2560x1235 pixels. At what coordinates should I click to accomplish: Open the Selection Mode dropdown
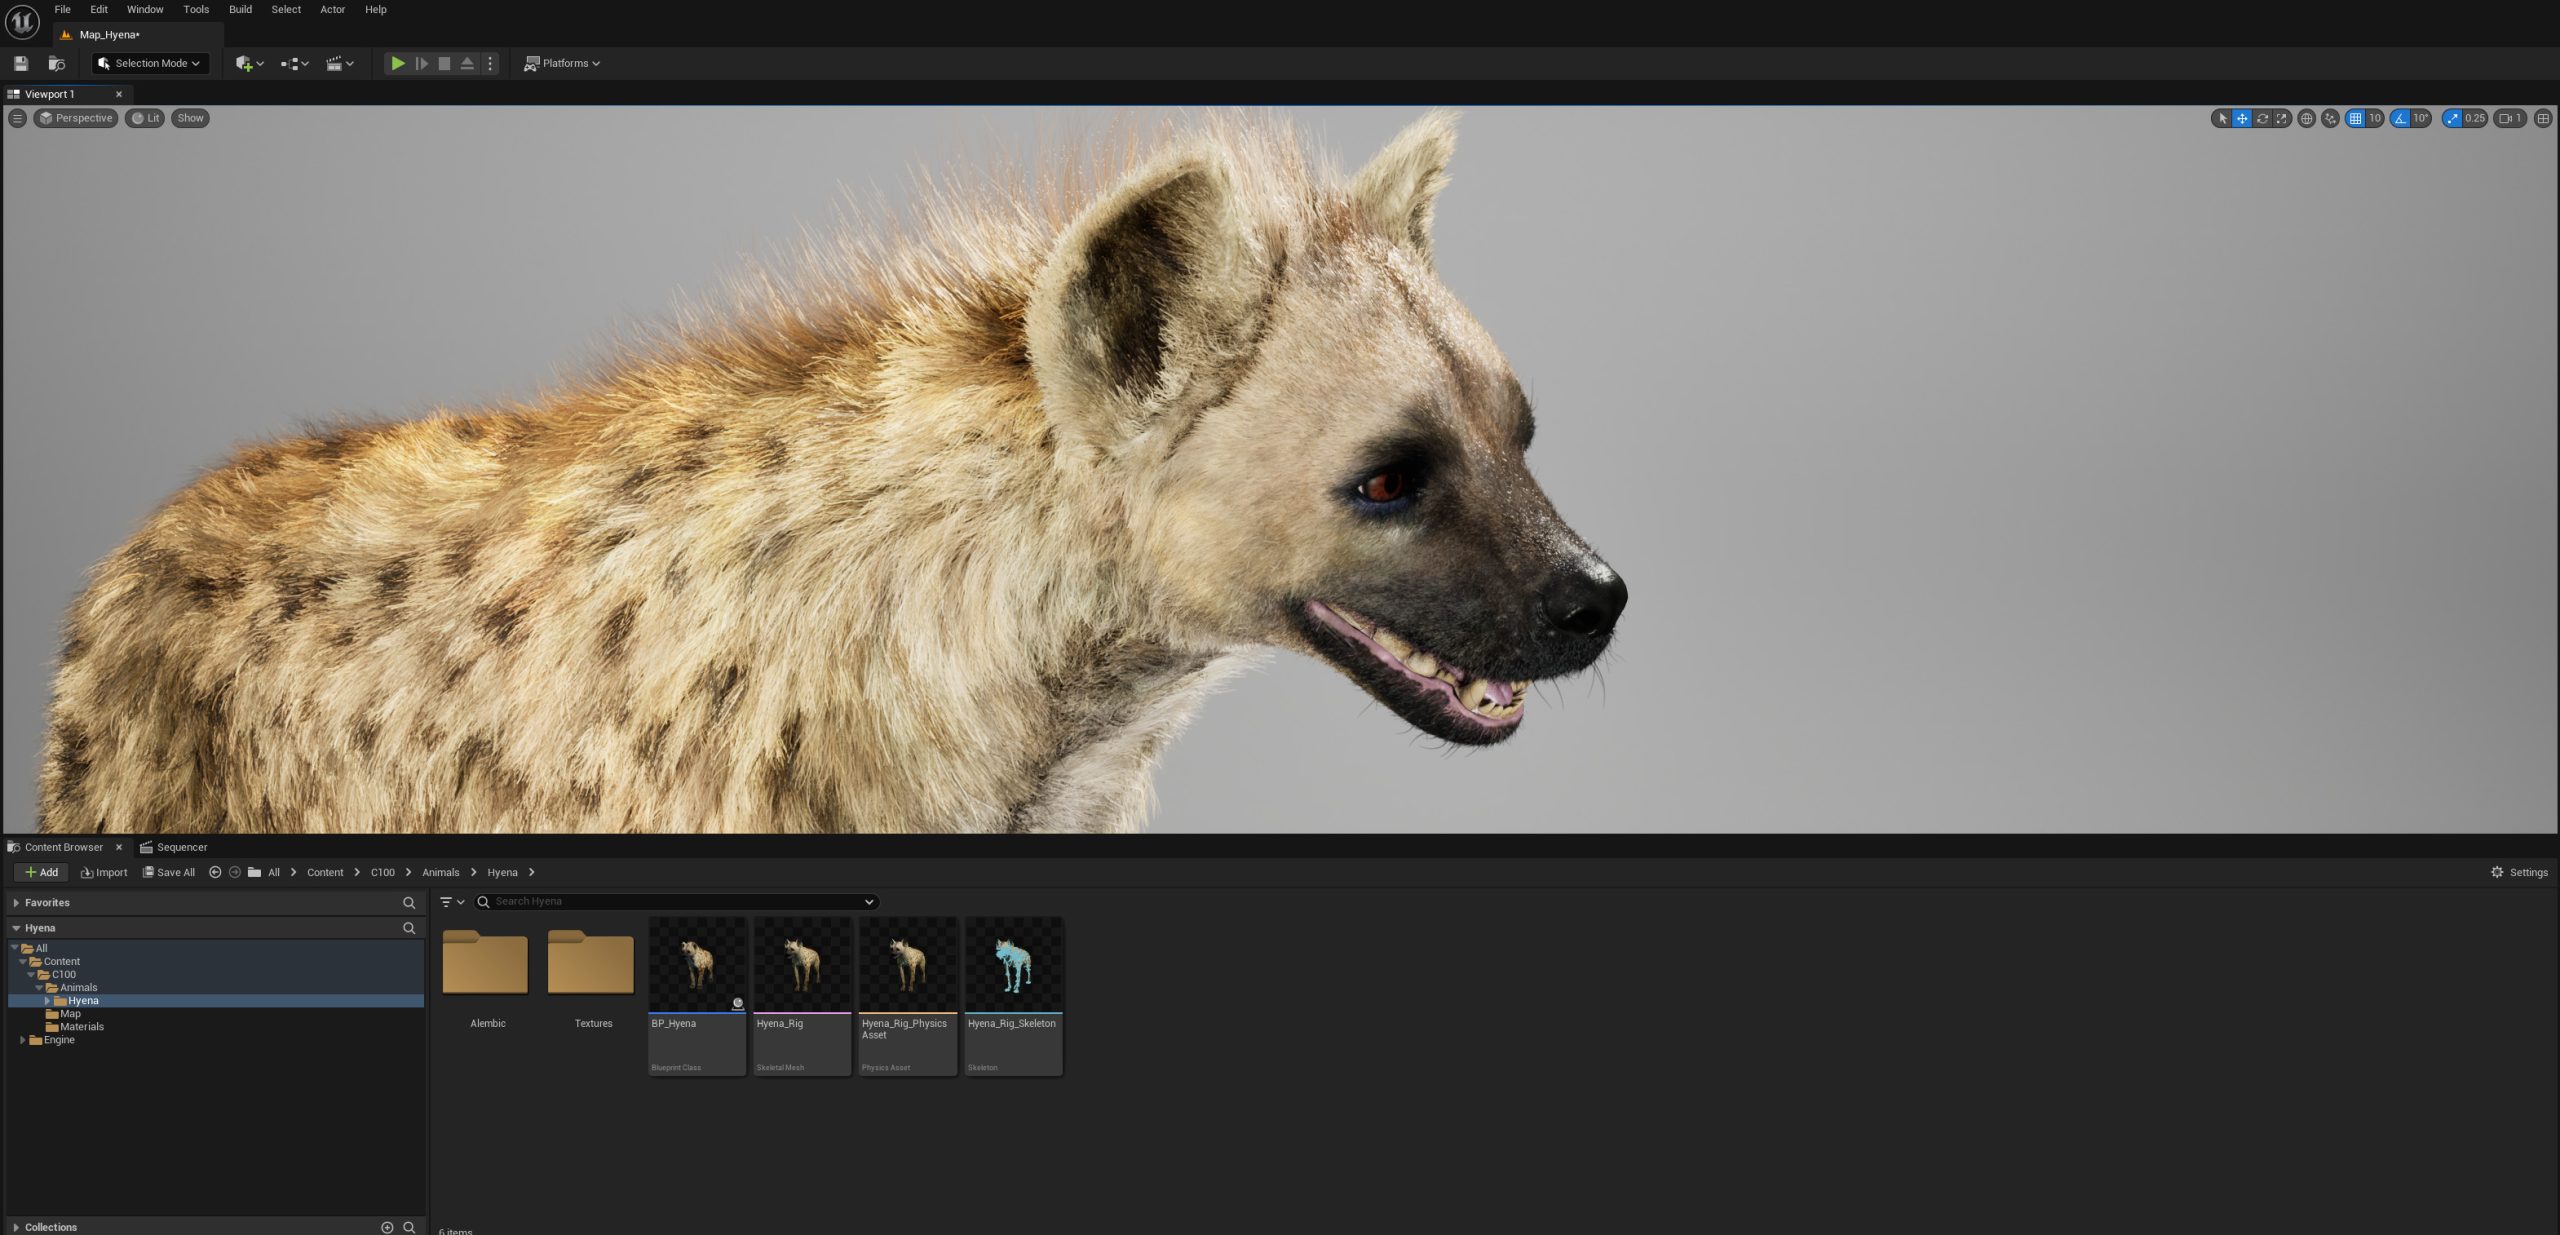[151, 63]
